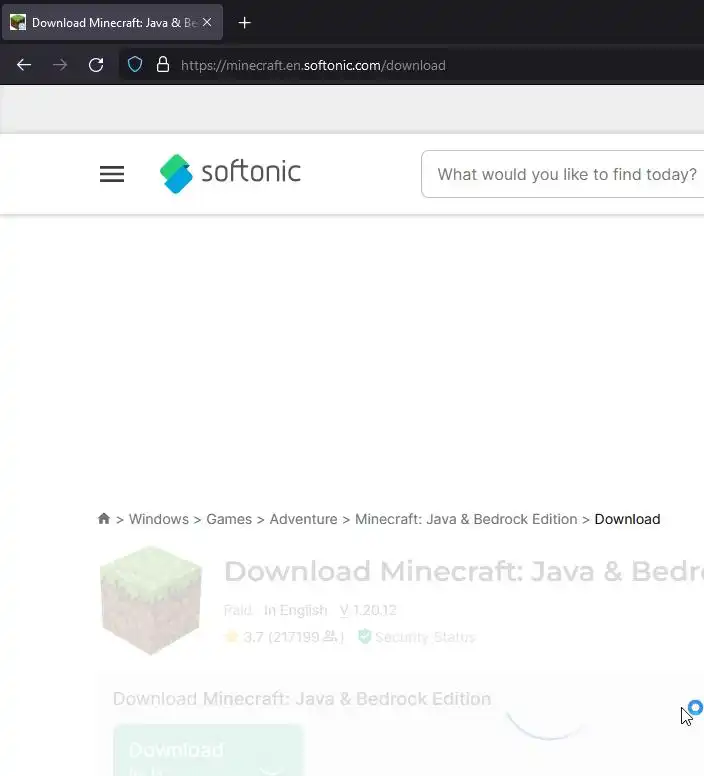Open the Adventure breadcrumb link
Image resolution: width=704 pixels, height=776 pixels.
coord(303,519)
